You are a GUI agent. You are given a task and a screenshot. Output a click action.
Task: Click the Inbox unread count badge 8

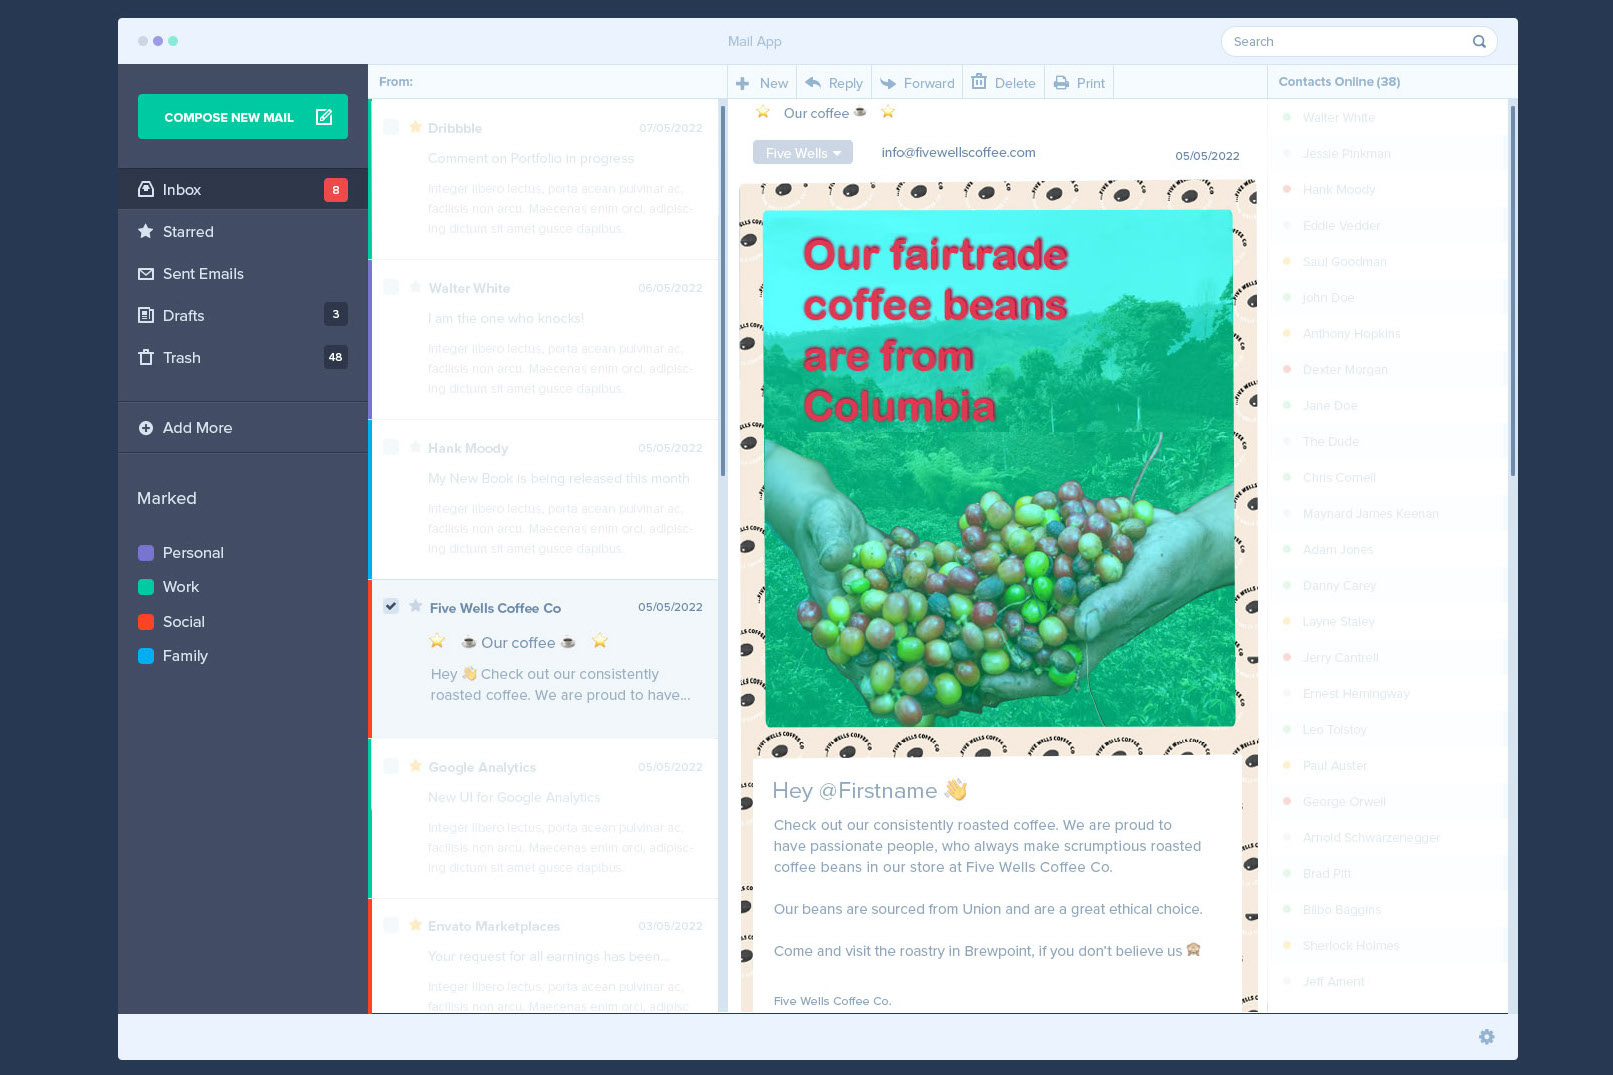click(x=336, y=189)
